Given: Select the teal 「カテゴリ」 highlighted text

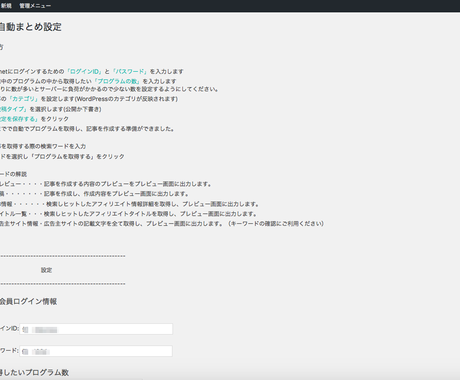Looking at the screenshot, I should pos(24,99).
